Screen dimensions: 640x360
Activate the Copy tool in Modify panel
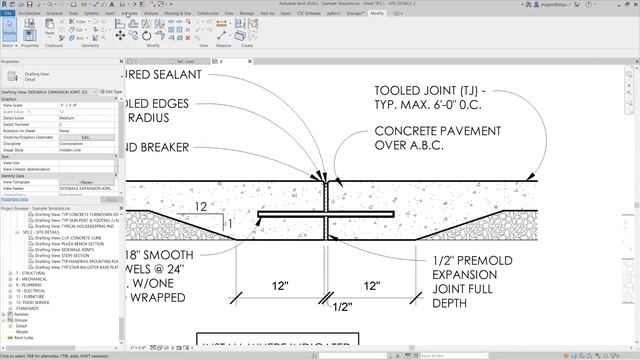click(x=133, y=36)
